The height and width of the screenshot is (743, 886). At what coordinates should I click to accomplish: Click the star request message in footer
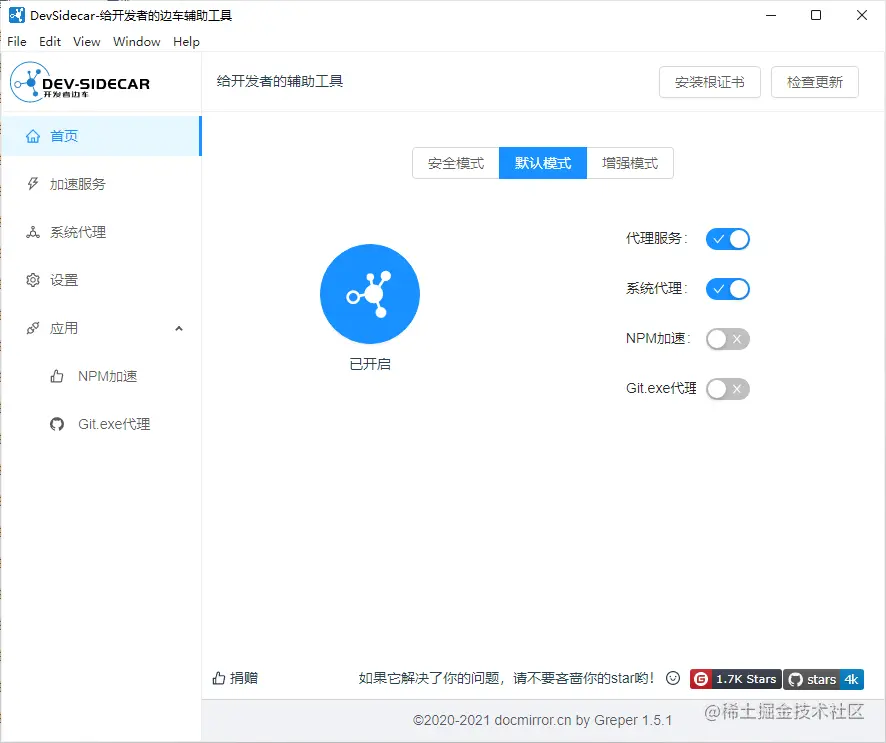tap(506, 678)
